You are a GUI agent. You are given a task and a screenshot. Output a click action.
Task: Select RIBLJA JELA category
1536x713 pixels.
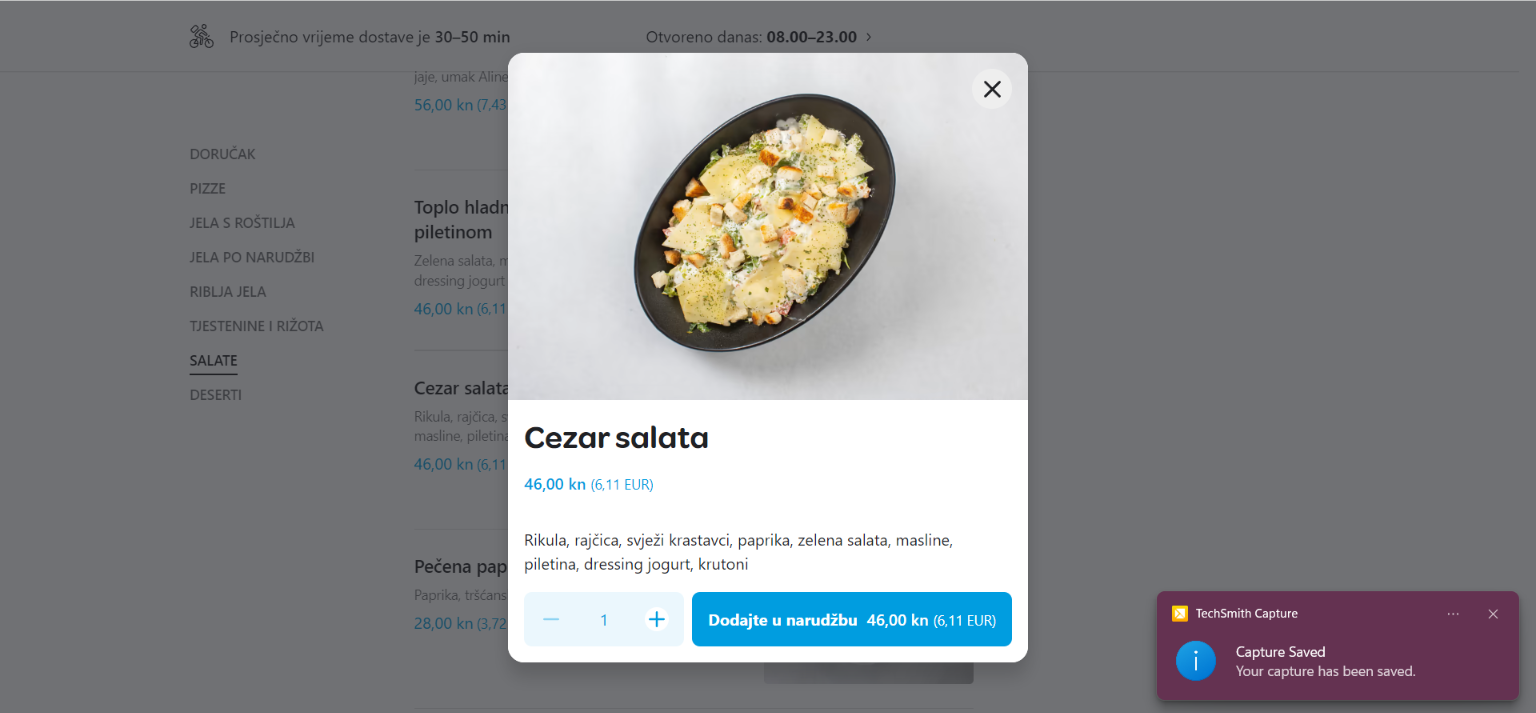pyautogui.click(x=228, y=292)
